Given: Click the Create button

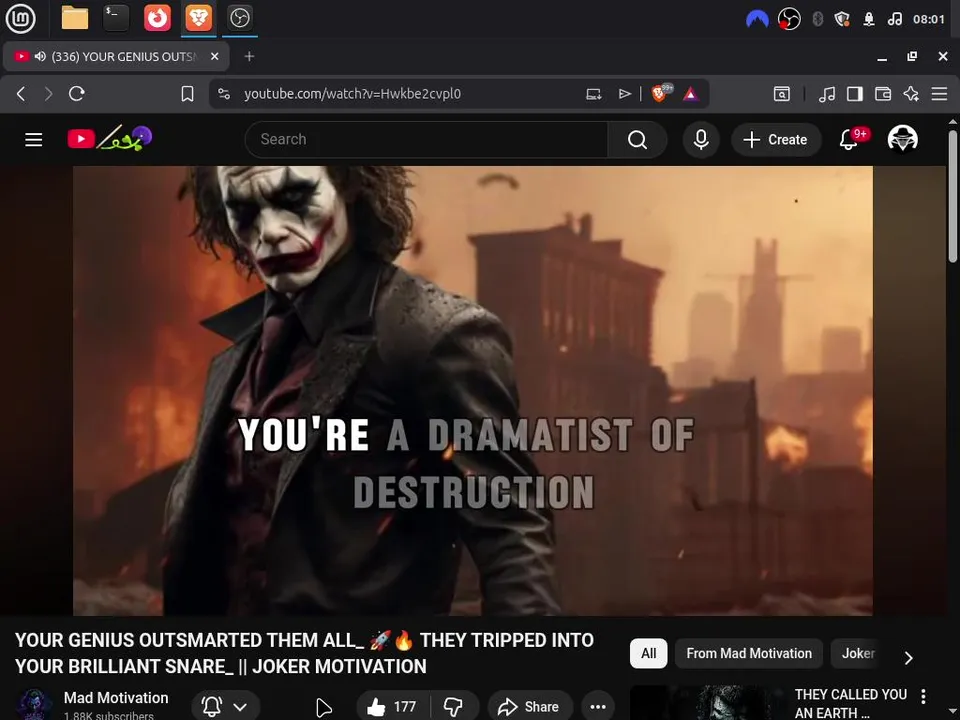Looking at the screenshot, I should point(776,140).
